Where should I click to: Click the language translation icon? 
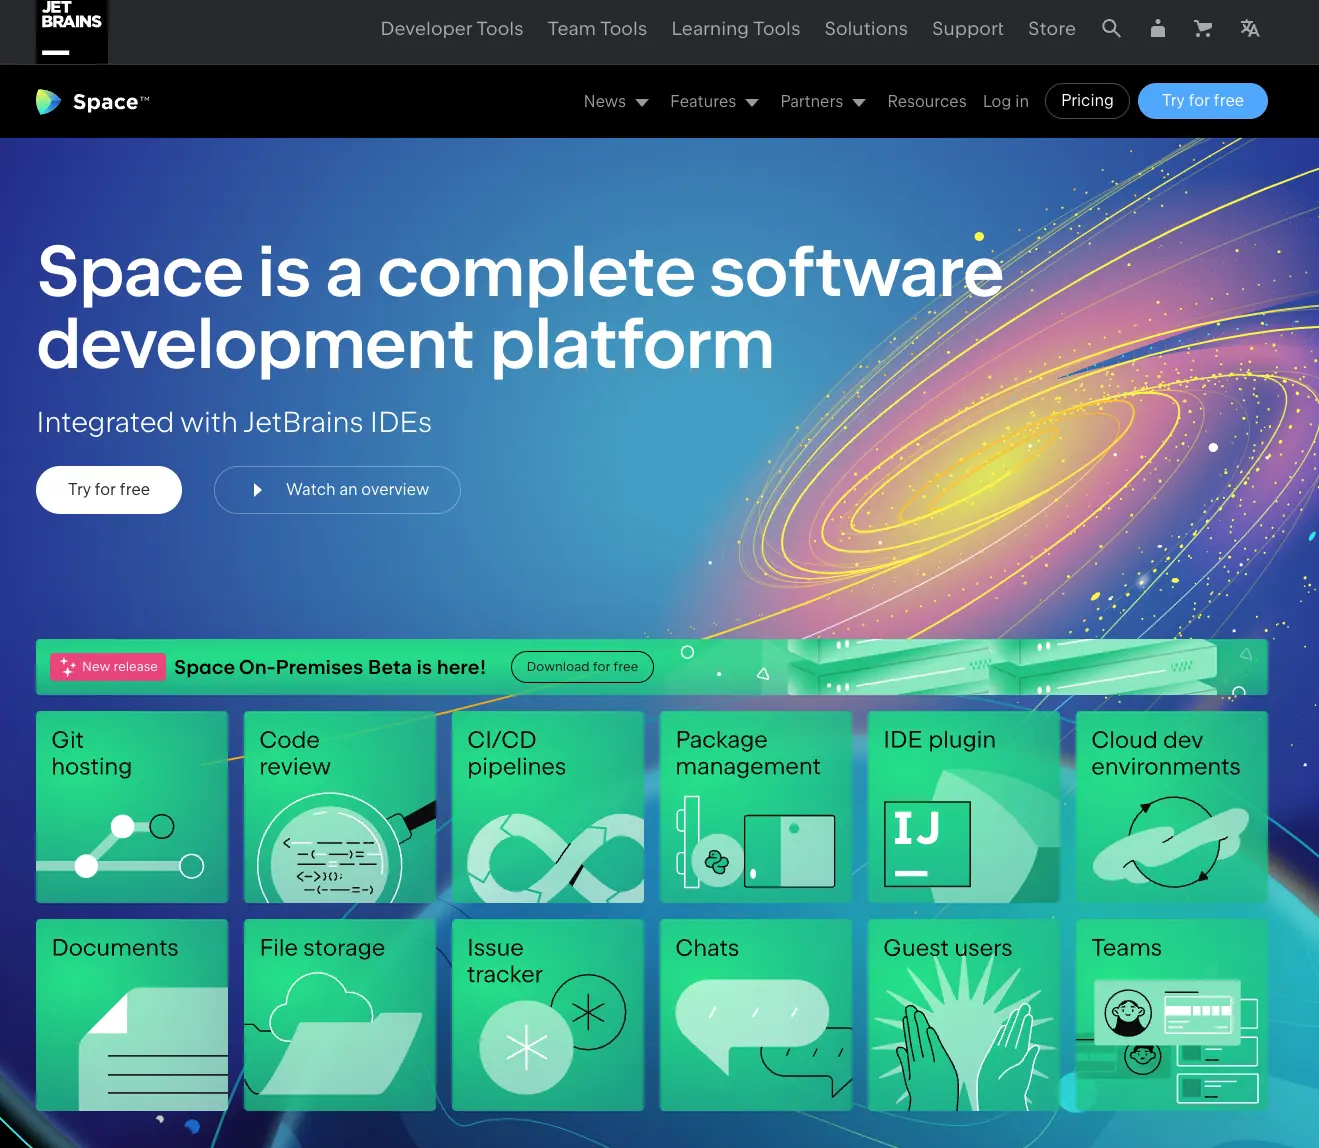point(1249,28)
